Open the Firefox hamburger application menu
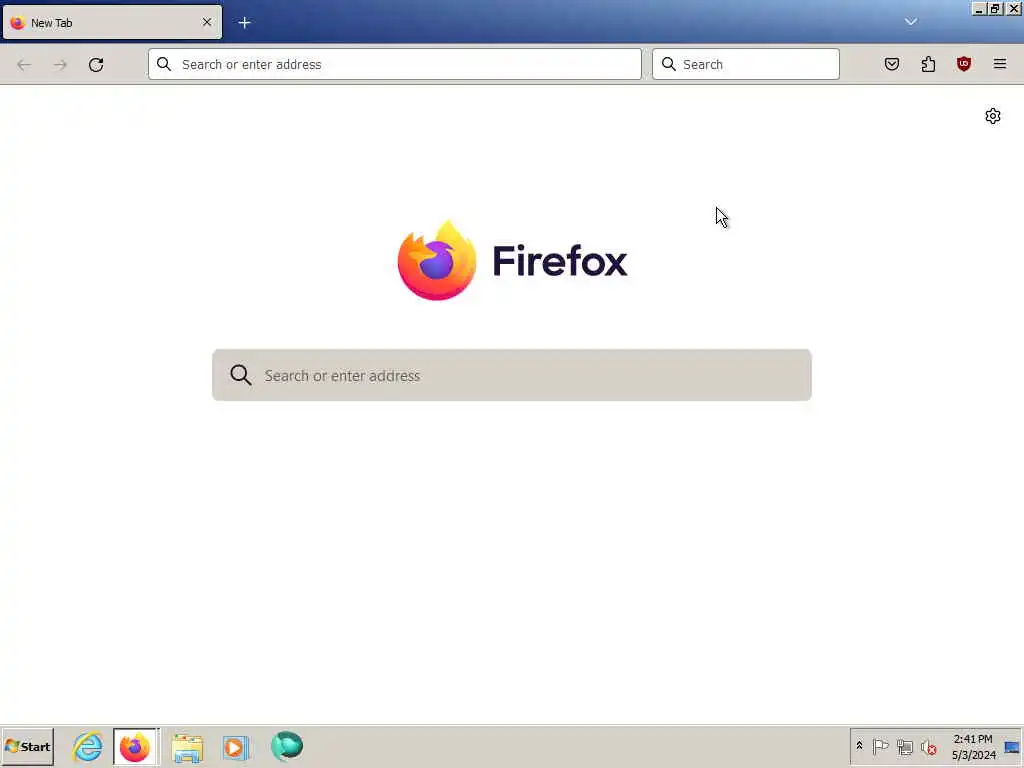Viewport: 1024px width, 768px height. point(1000,64)
